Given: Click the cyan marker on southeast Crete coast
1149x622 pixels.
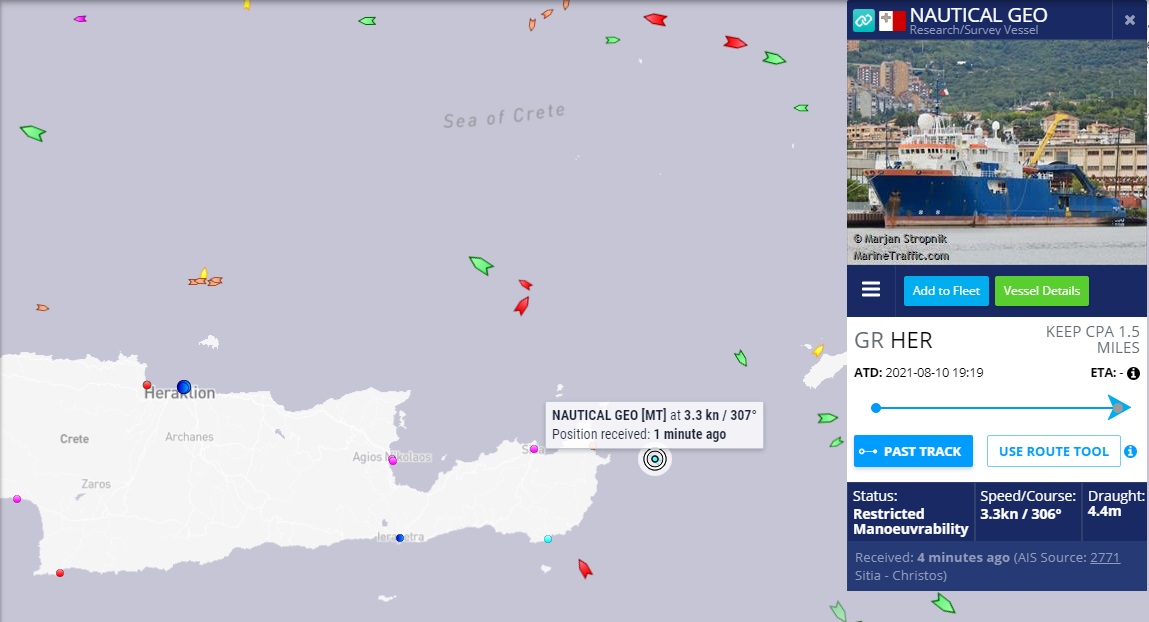Looking at the screenshot, I should 548,539.
